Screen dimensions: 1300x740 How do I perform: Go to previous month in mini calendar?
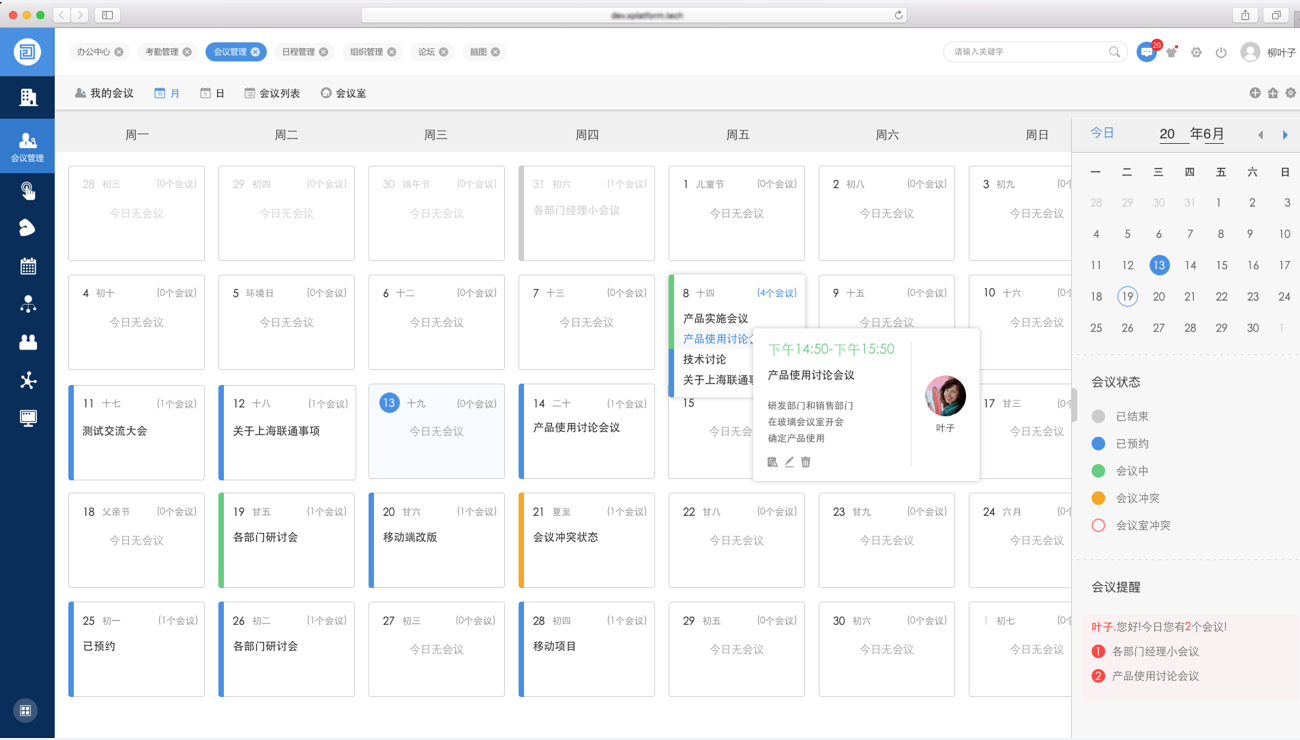click(1260, 135)
